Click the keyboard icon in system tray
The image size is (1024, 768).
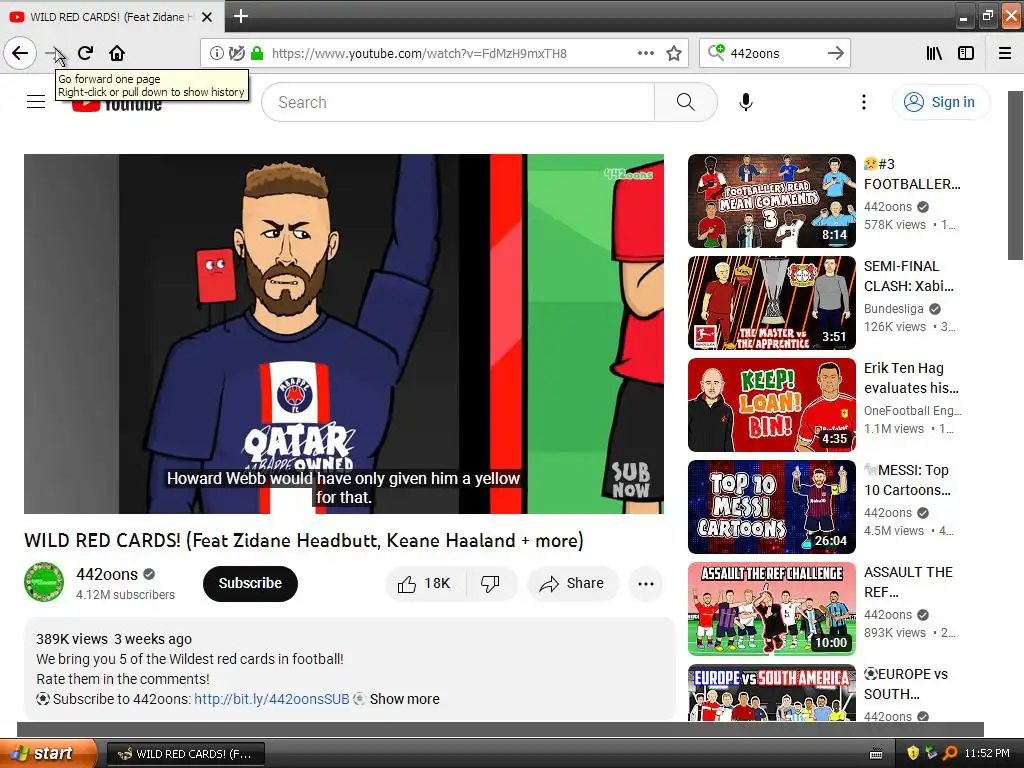876,754
